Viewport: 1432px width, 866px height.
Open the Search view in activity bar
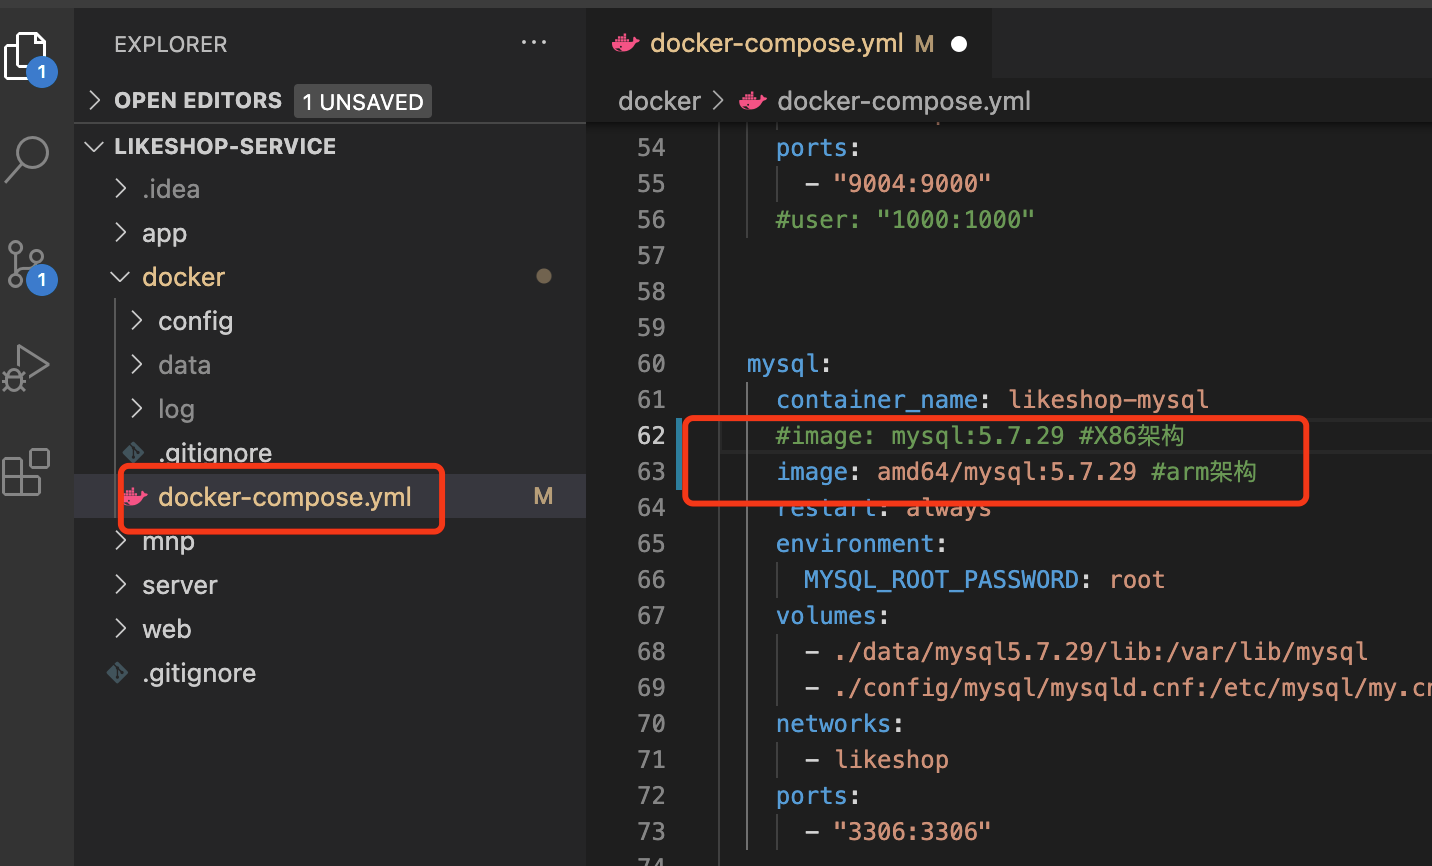[x=27, y=160]
